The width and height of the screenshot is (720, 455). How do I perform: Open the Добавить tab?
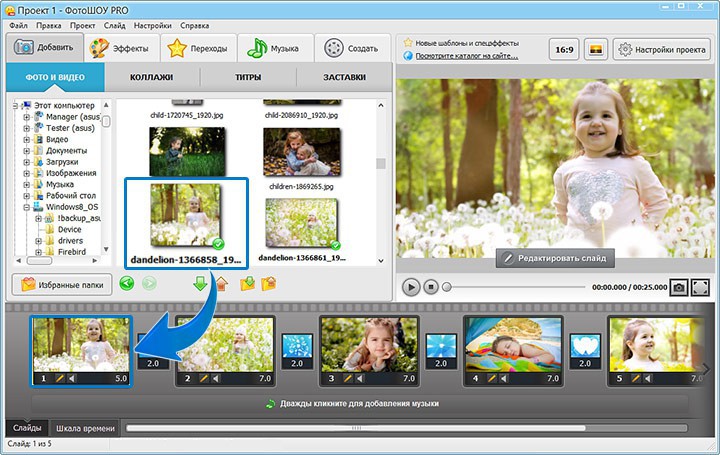point(45,47)
